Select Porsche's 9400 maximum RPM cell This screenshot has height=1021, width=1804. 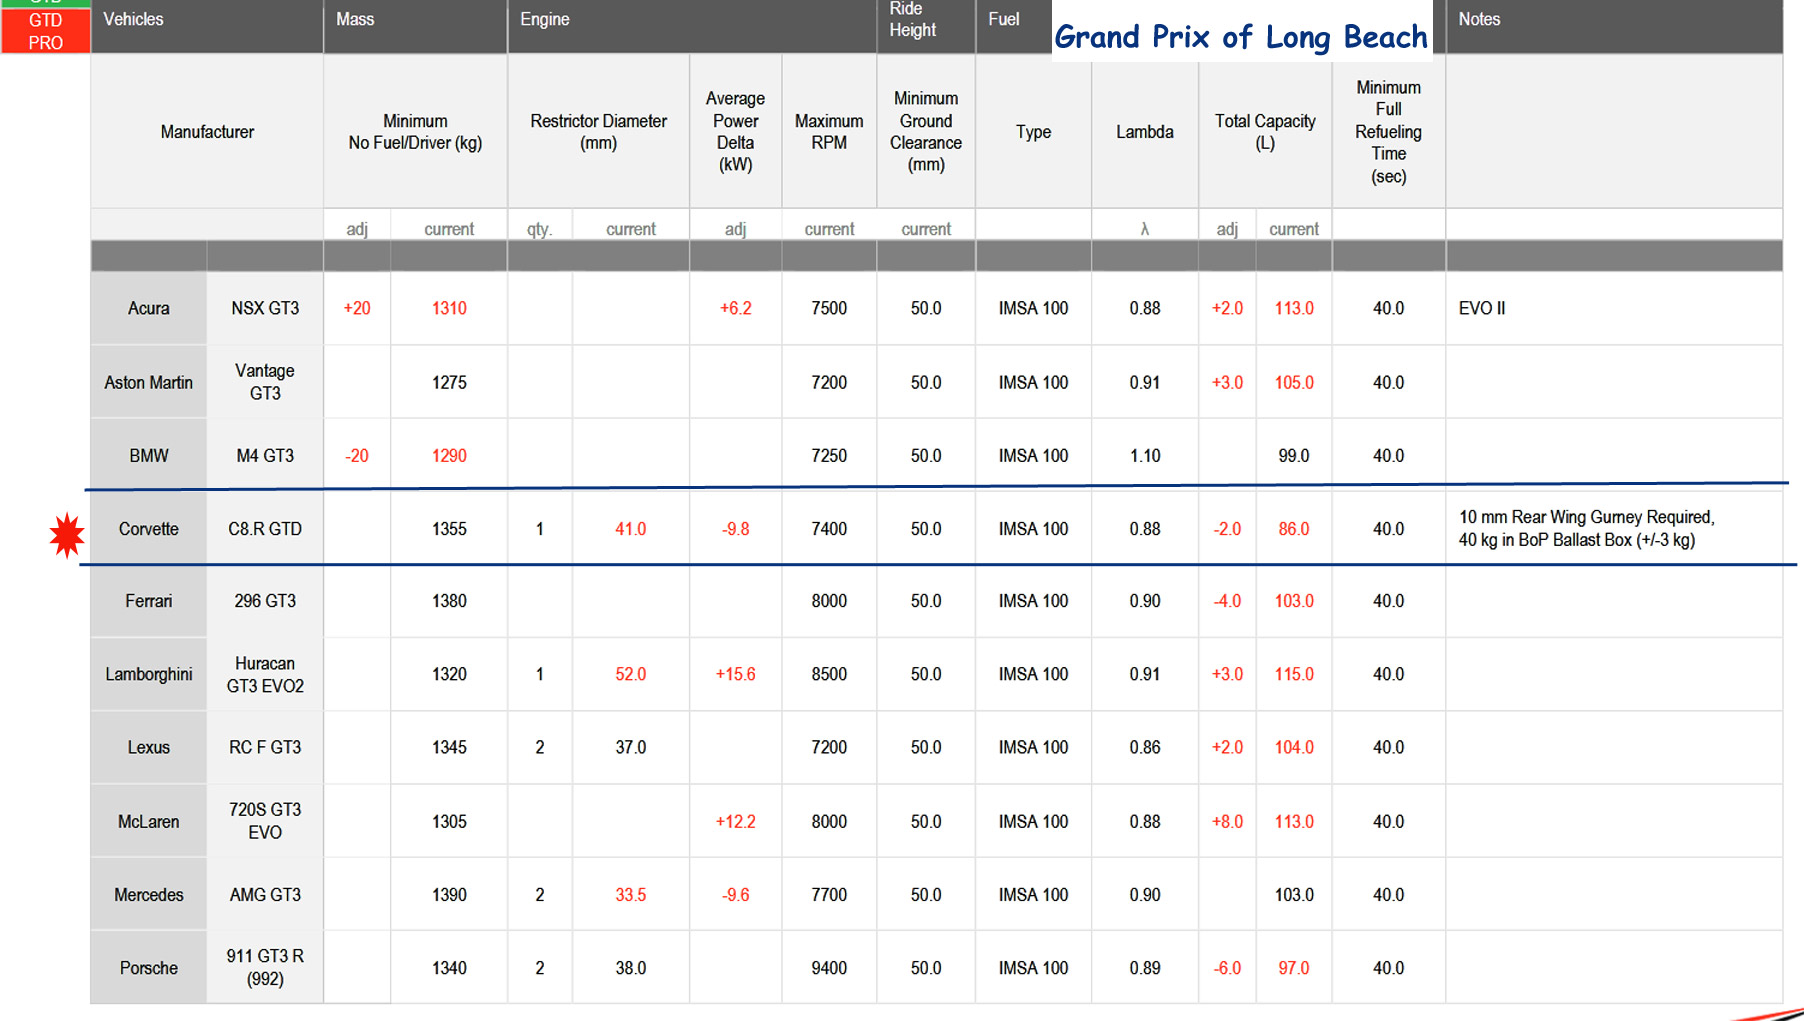click(829, 968)
